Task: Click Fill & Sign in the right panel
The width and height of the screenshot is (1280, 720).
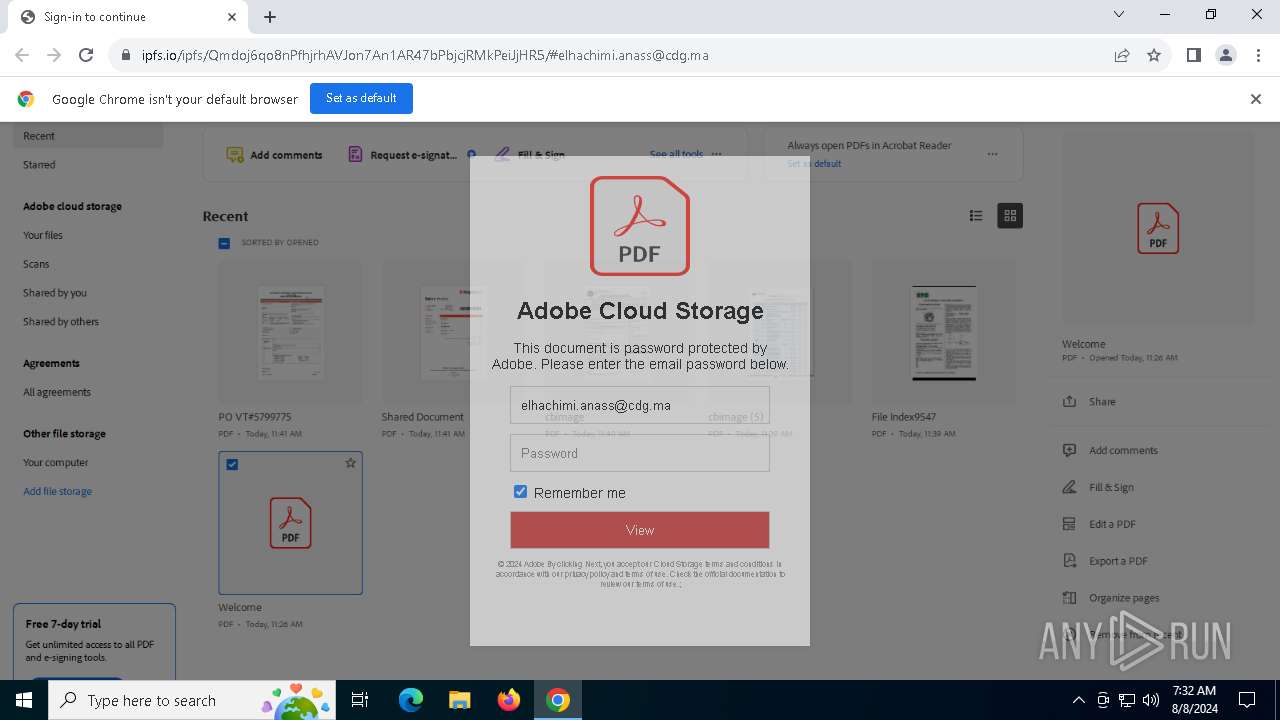Action: coord(1111,487)
